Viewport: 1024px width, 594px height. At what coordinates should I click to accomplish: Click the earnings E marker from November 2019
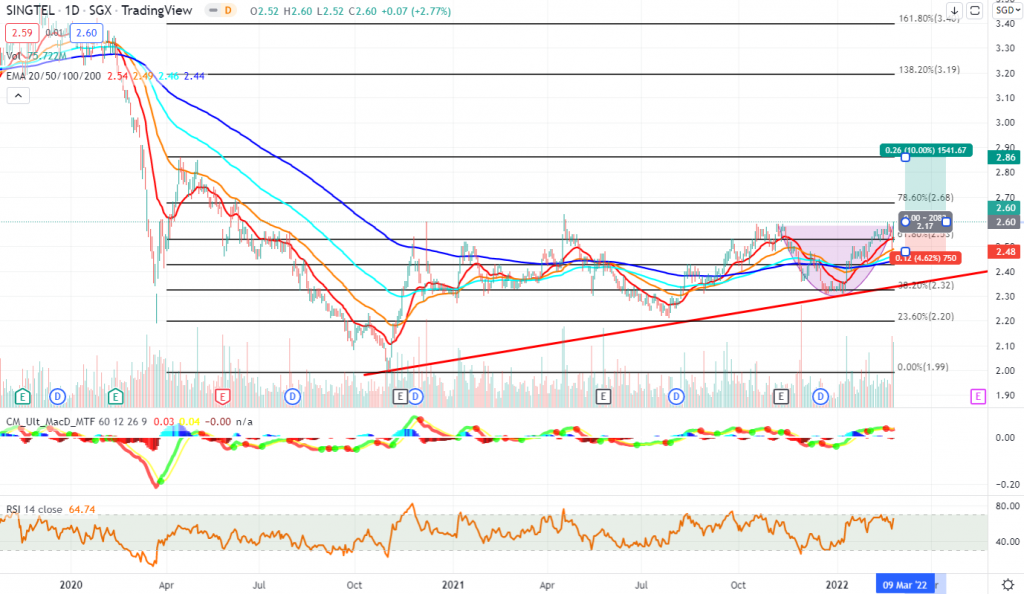tap(23, 396)
